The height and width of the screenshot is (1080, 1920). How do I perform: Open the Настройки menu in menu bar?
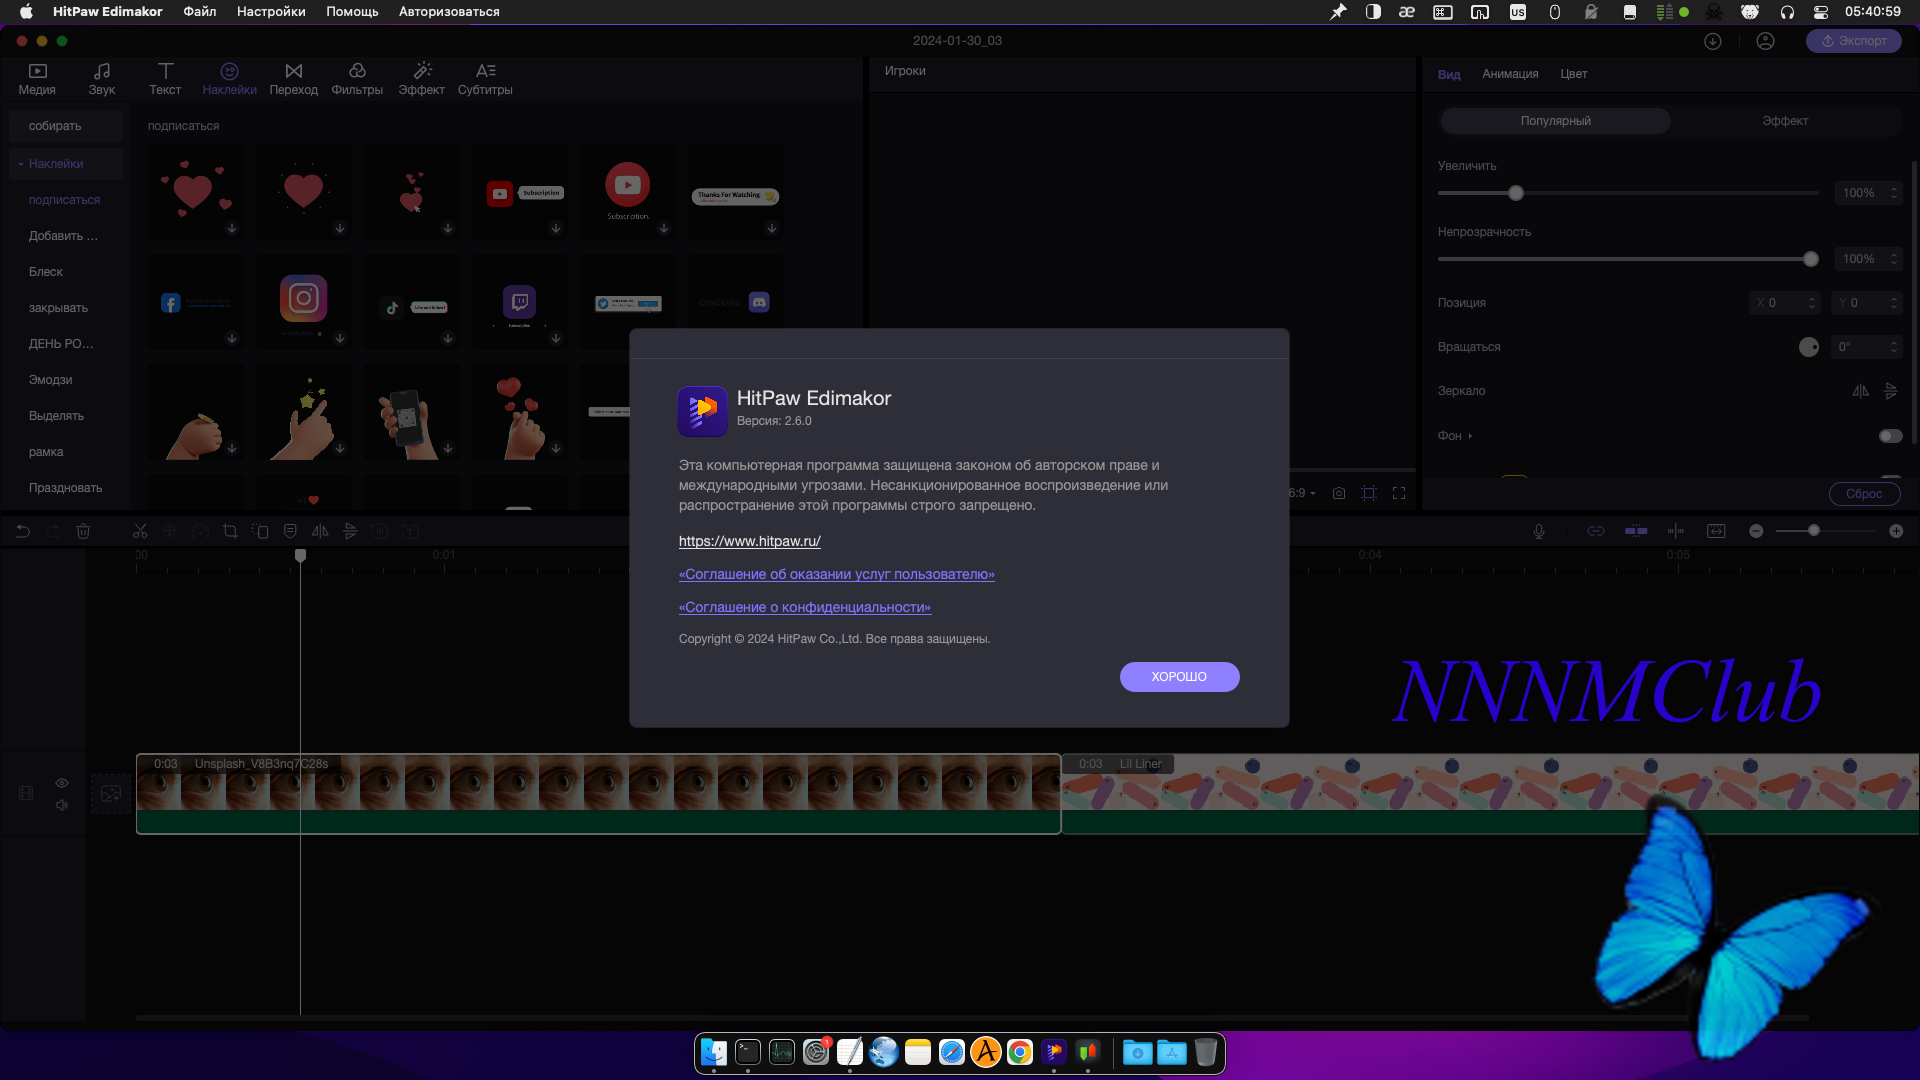click(271, 12)
